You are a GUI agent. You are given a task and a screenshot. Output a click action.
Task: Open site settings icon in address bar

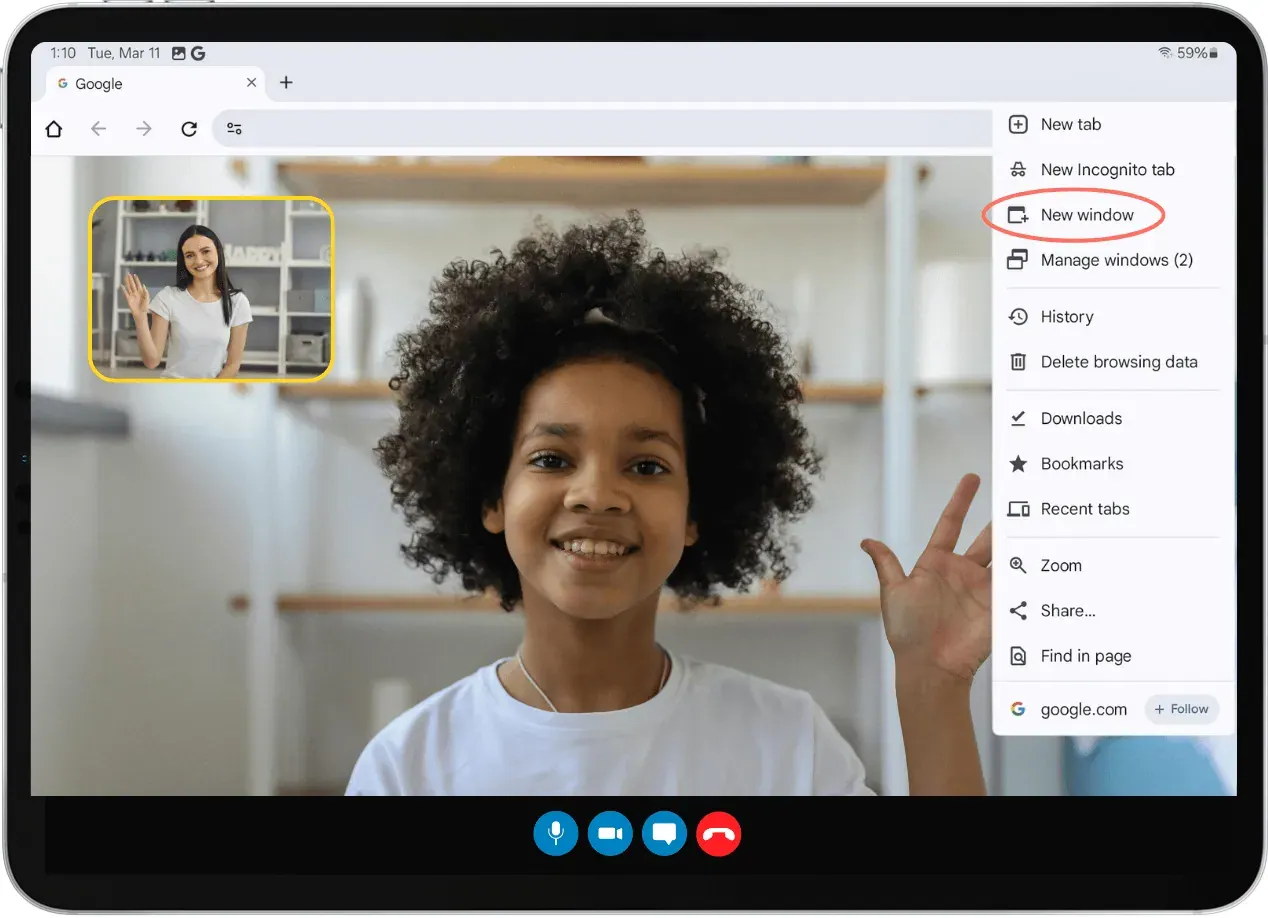pyautogui.click(x=234, y=129)
